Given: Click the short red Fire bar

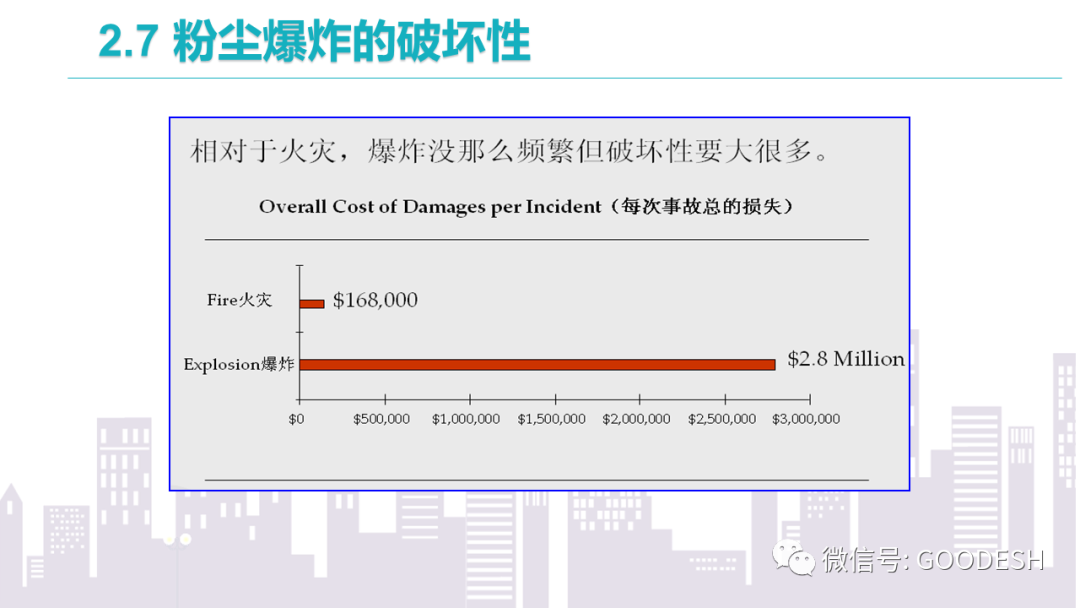Looking at the screenshot, I should (x=312, y=304).
